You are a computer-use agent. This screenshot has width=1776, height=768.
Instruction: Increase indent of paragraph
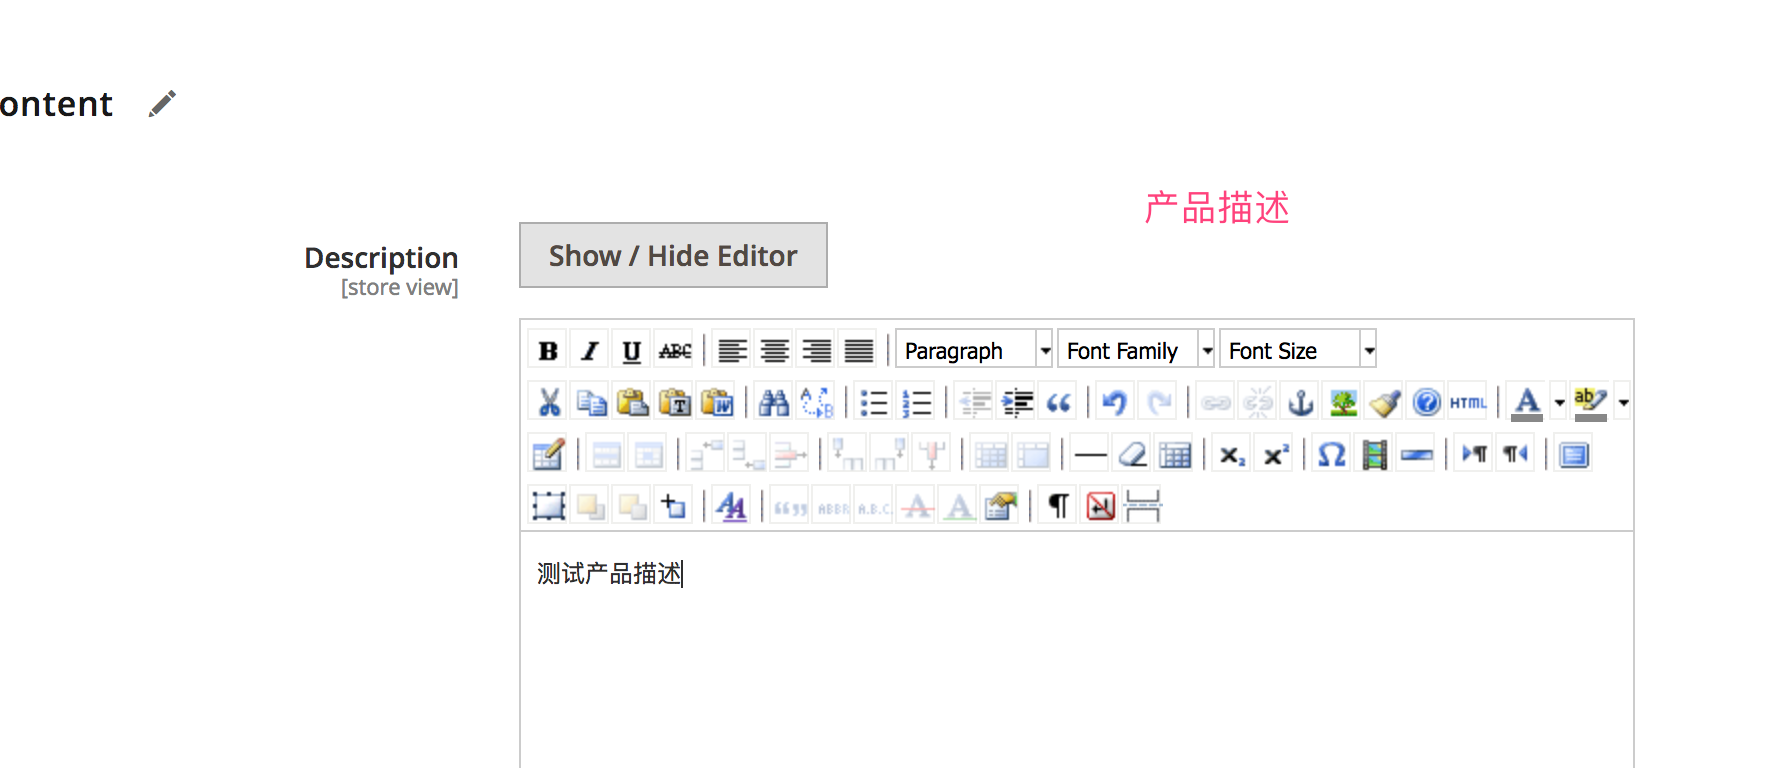point(1017,402)
